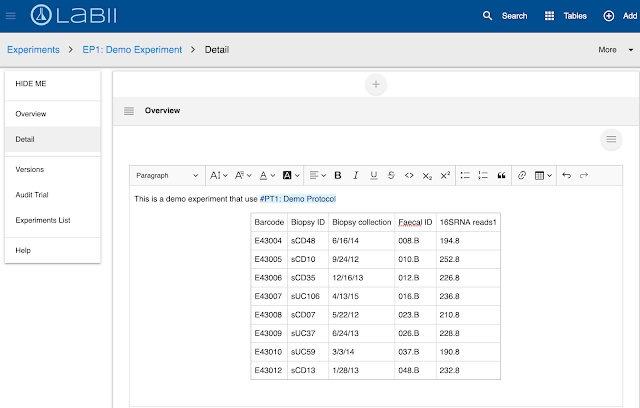The width and height of the screenshot is (640, 408).
Task: Click the round plus button above Overview
Action: pos(376,85)
